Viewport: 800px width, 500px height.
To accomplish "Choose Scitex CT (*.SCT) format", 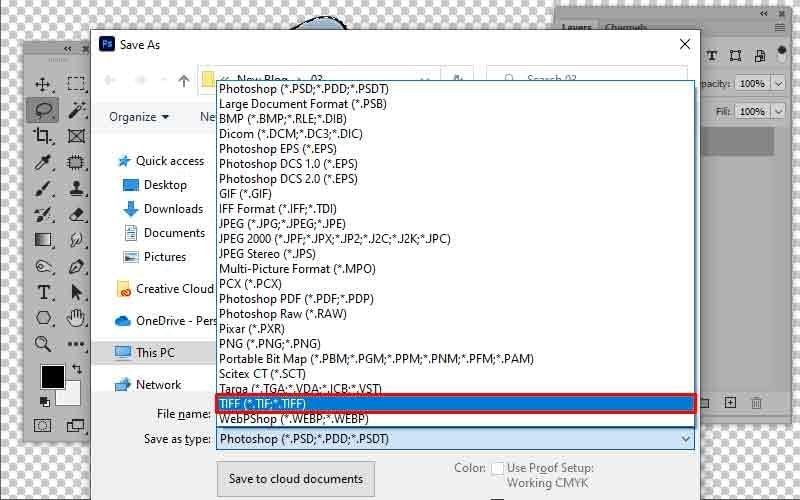I will 456,373.
